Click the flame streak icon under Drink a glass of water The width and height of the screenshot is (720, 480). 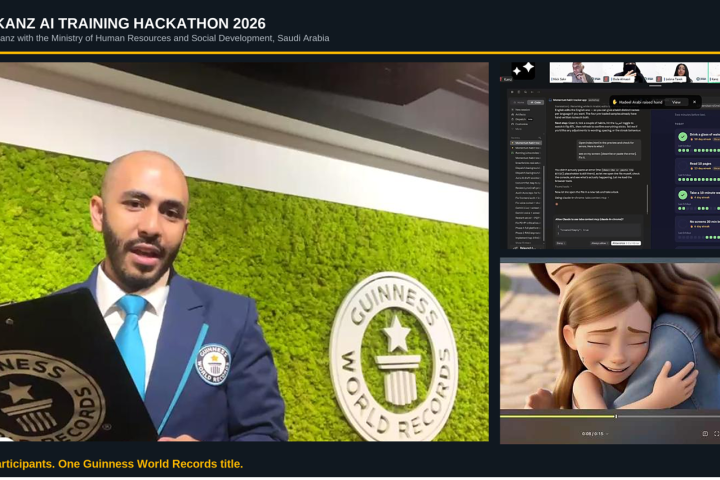click(692, 139)
